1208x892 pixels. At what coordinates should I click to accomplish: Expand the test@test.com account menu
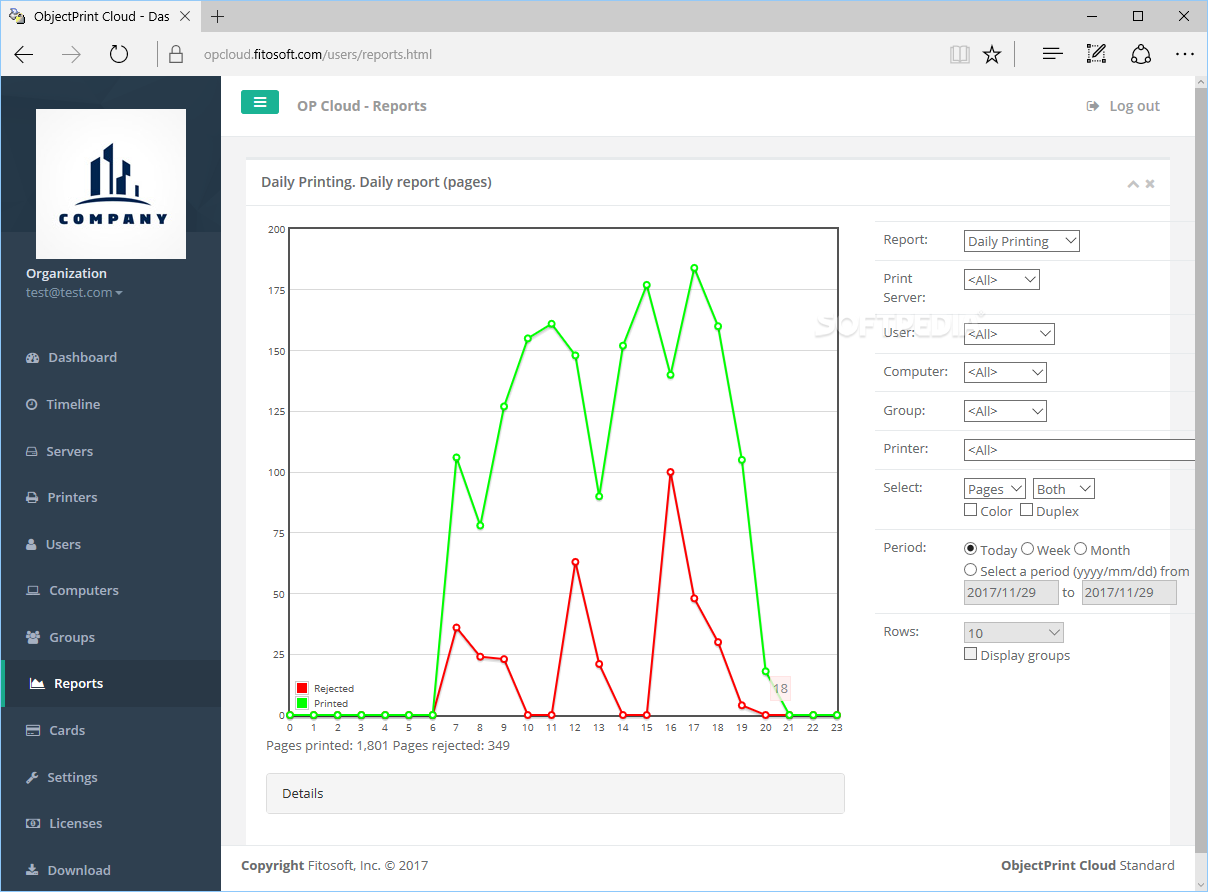click(x=74, y=293)
